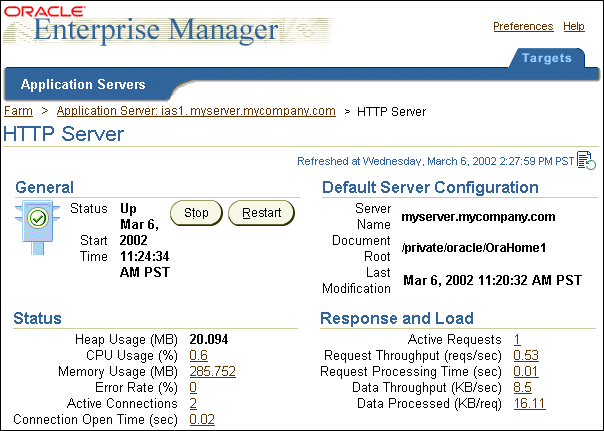Open the CPU Usage value 0.6
The width and height of the screenshot is (604, 431).
198,355
